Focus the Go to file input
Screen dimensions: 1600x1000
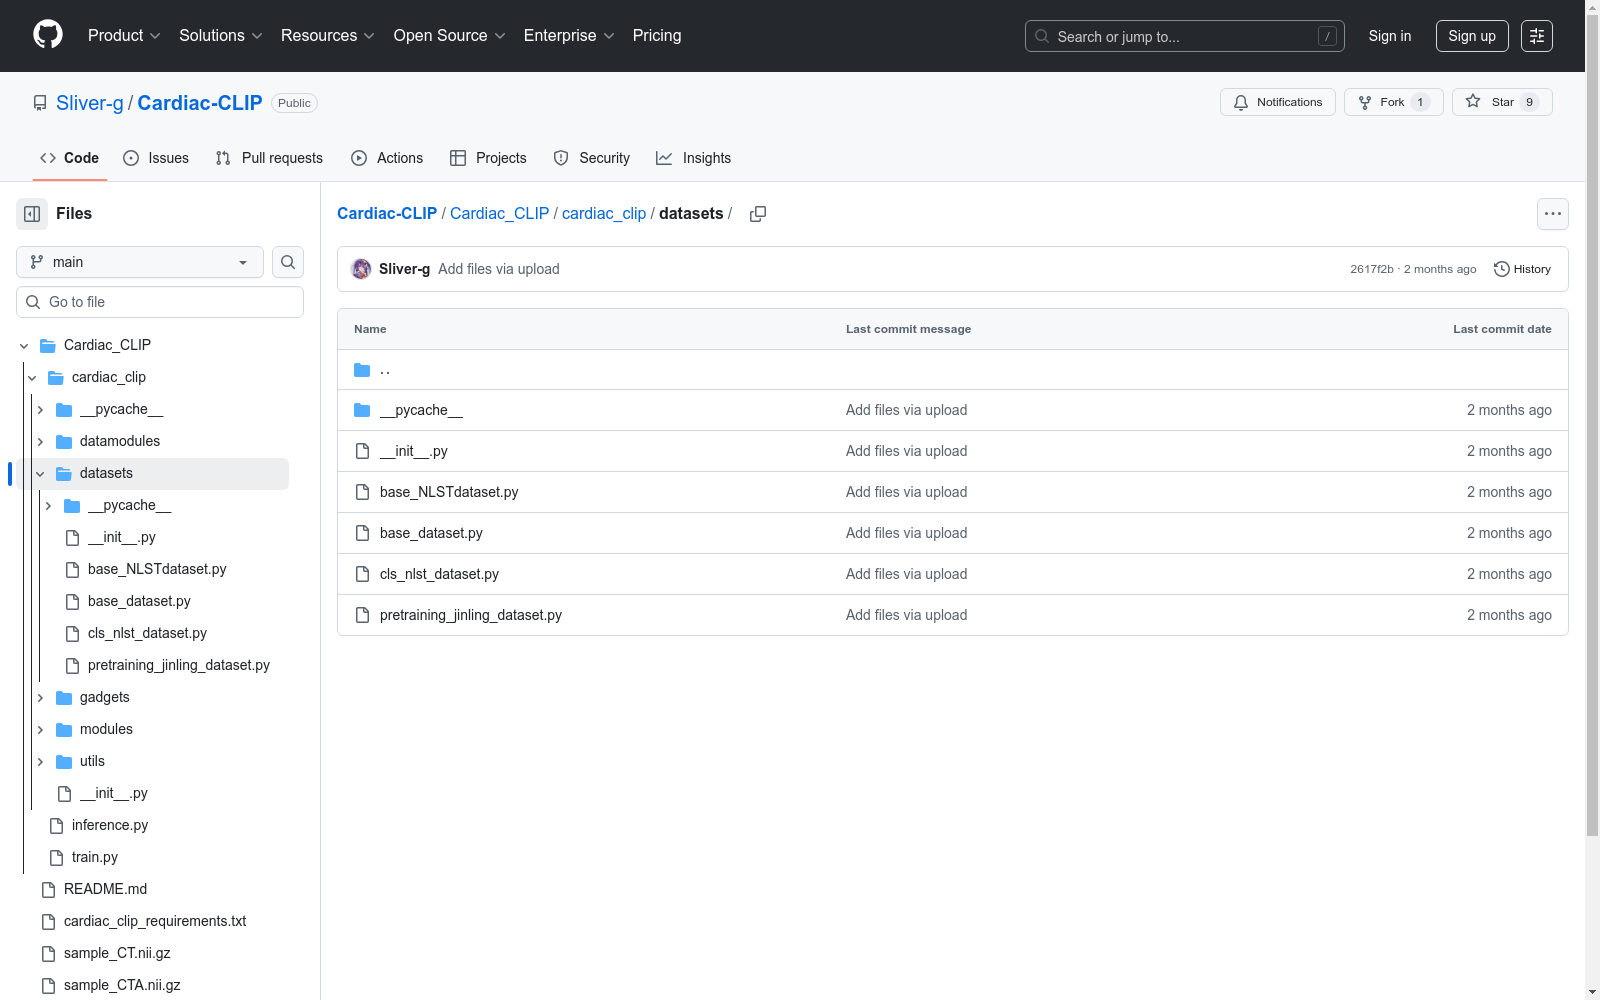tap(160, 302)
